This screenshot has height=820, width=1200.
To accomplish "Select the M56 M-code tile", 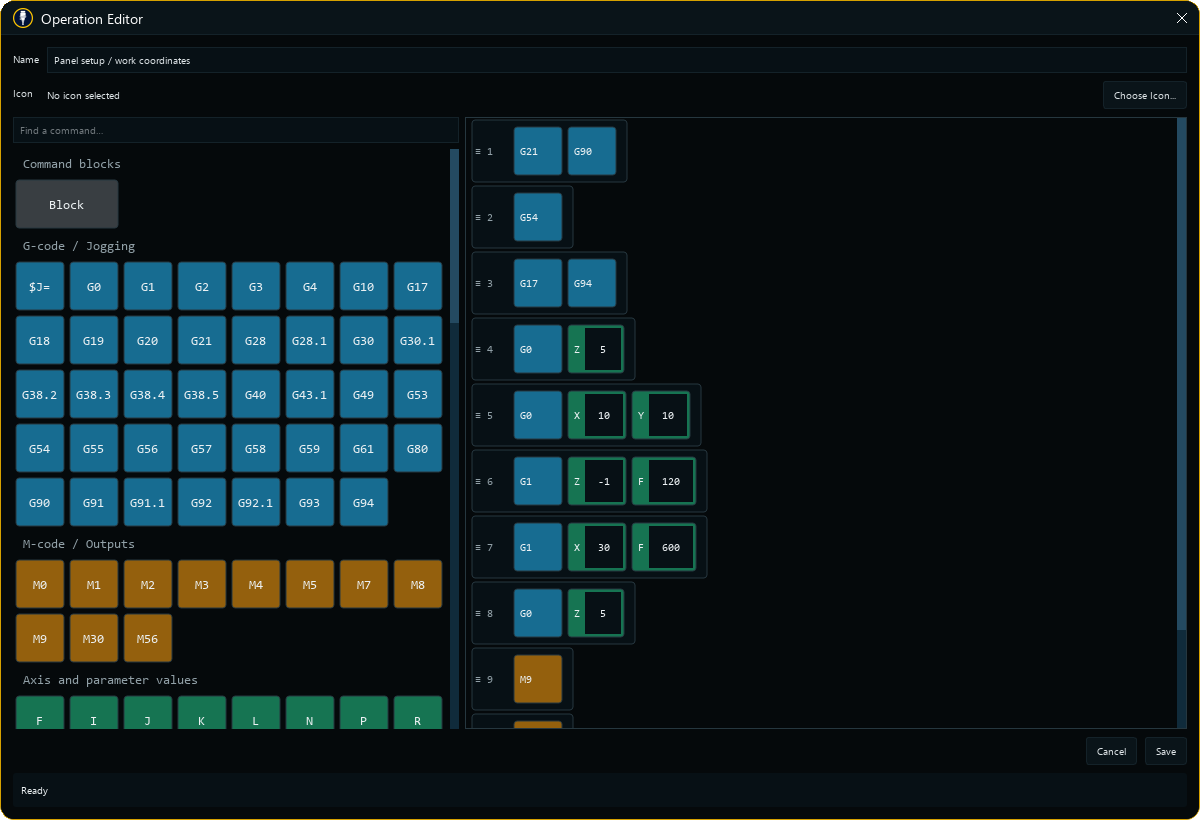I will point(148,639).
